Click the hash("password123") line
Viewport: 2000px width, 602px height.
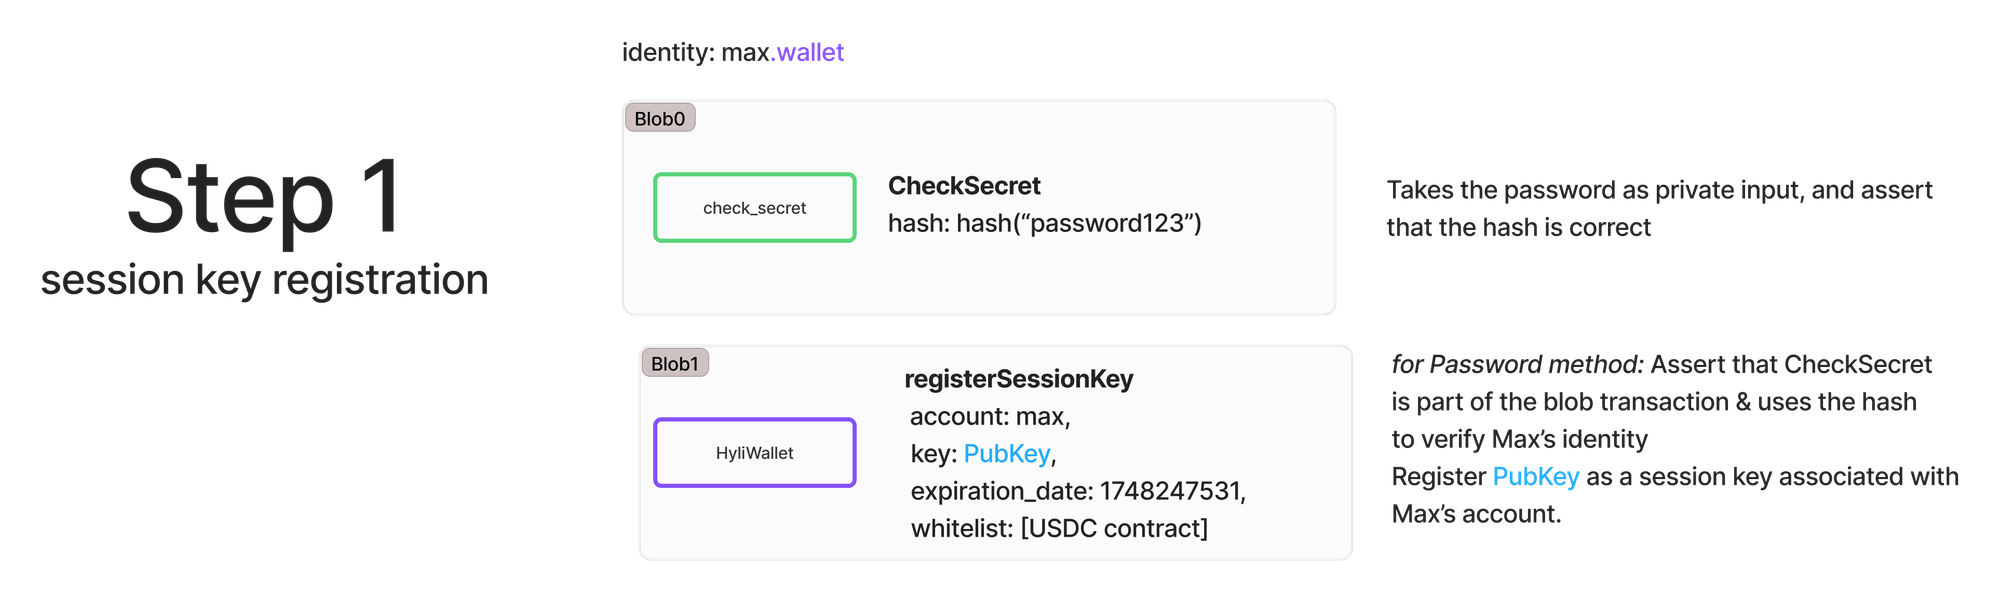(1045, 223)
